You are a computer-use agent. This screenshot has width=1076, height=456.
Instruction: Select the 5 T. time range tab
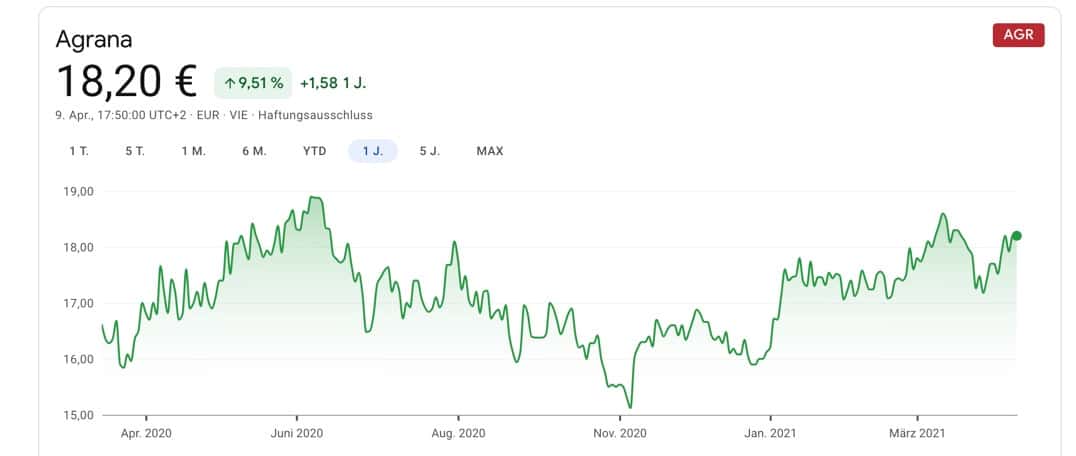click(135, 151)
